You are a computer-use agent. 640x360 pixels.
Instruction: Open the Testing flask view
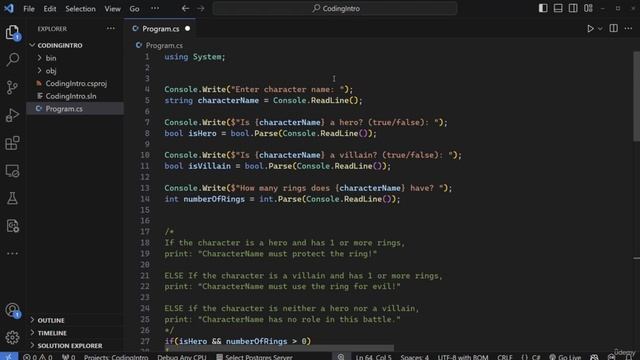(12, 198)
